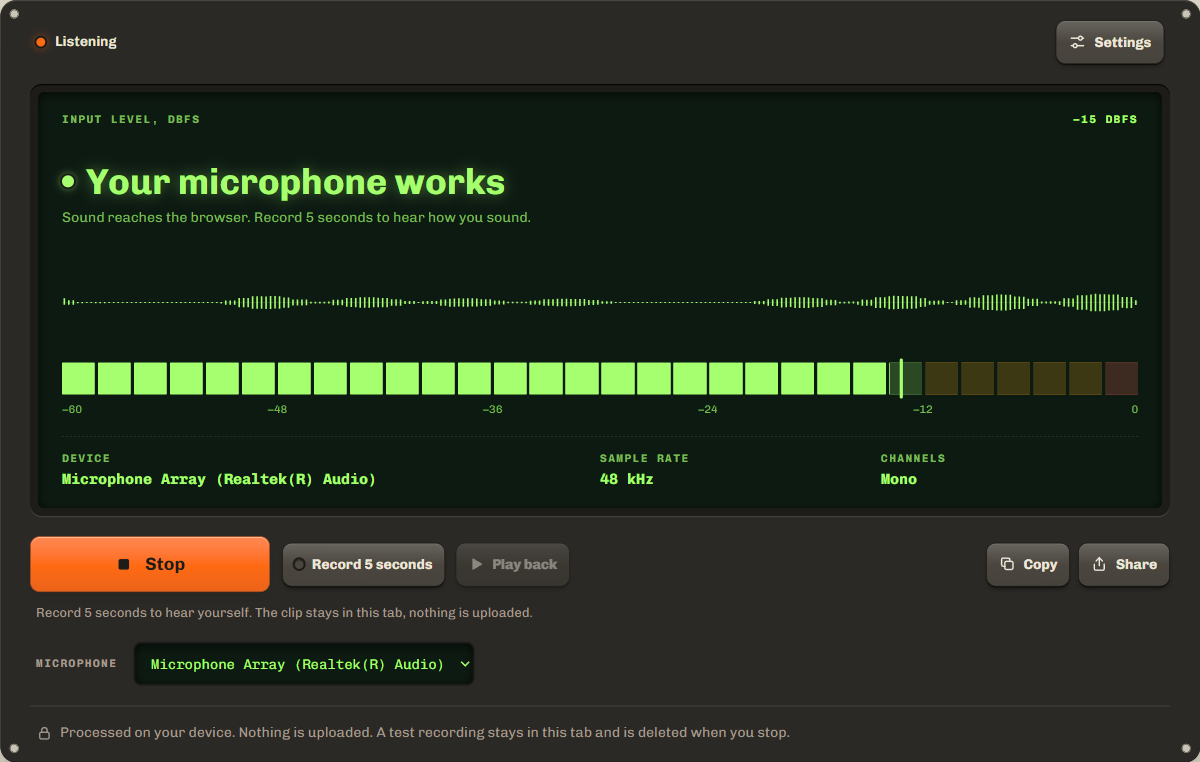The height and width of the screenshot is (762, 1200).
Task: Click the 'INPUT LEVEL, DBFS' label
Action: click(x=131, y=119)
